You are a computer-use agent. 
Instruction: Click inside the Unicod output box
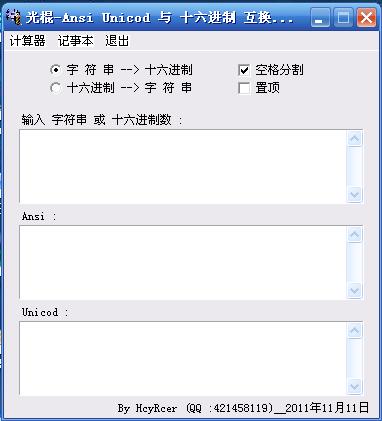pos(183,358)
